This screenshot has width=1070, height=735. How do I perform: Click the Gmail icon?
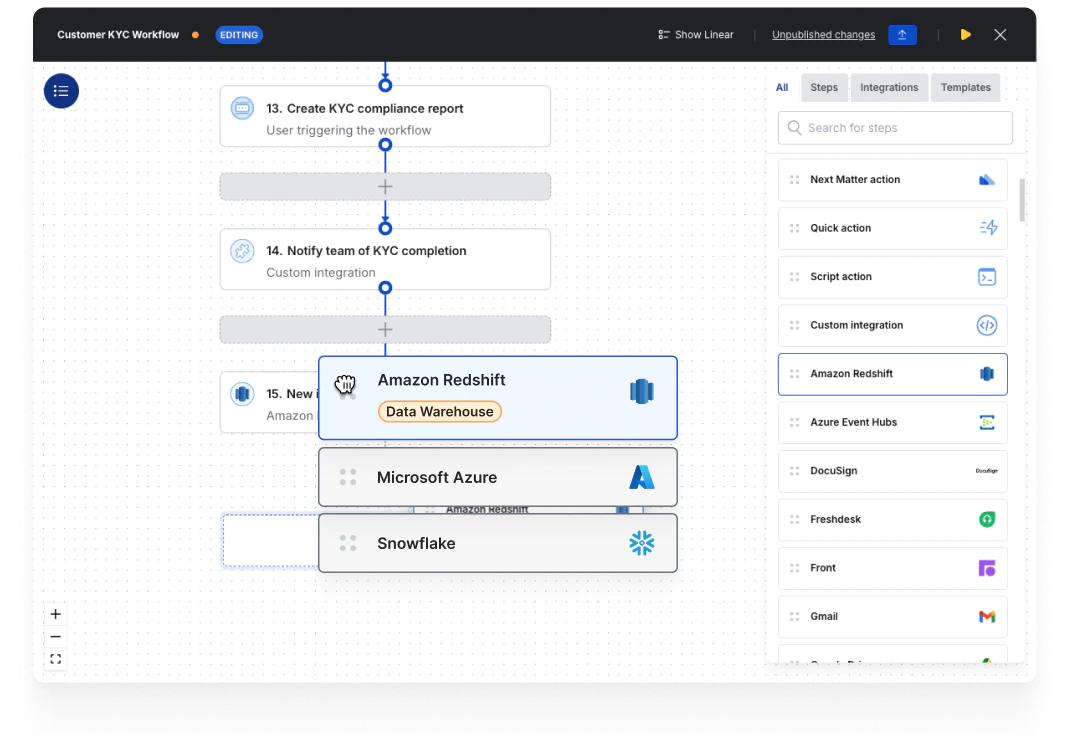[987, 616]
